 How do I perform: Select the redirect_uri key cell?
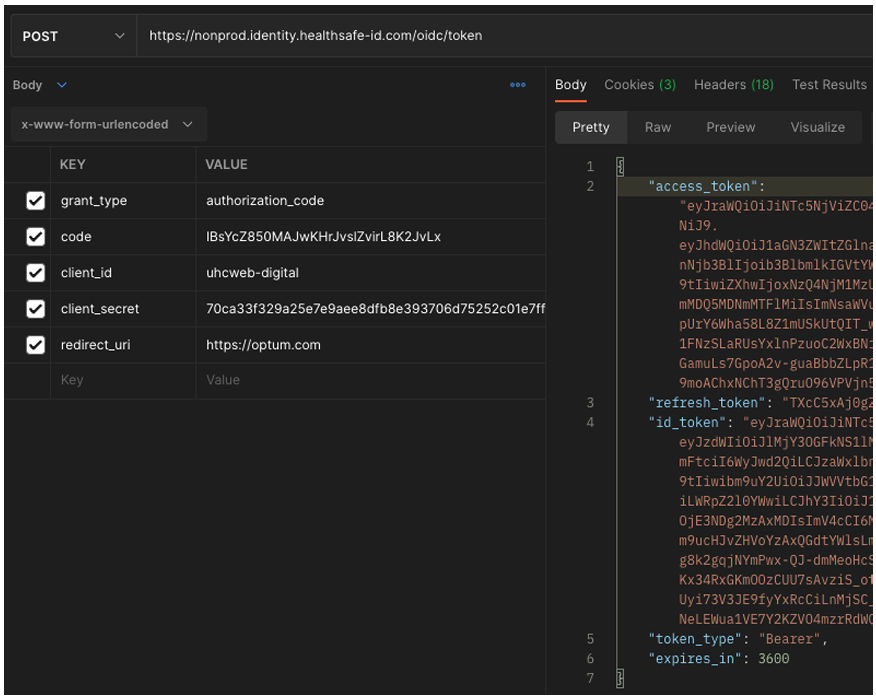click(123, 345)
